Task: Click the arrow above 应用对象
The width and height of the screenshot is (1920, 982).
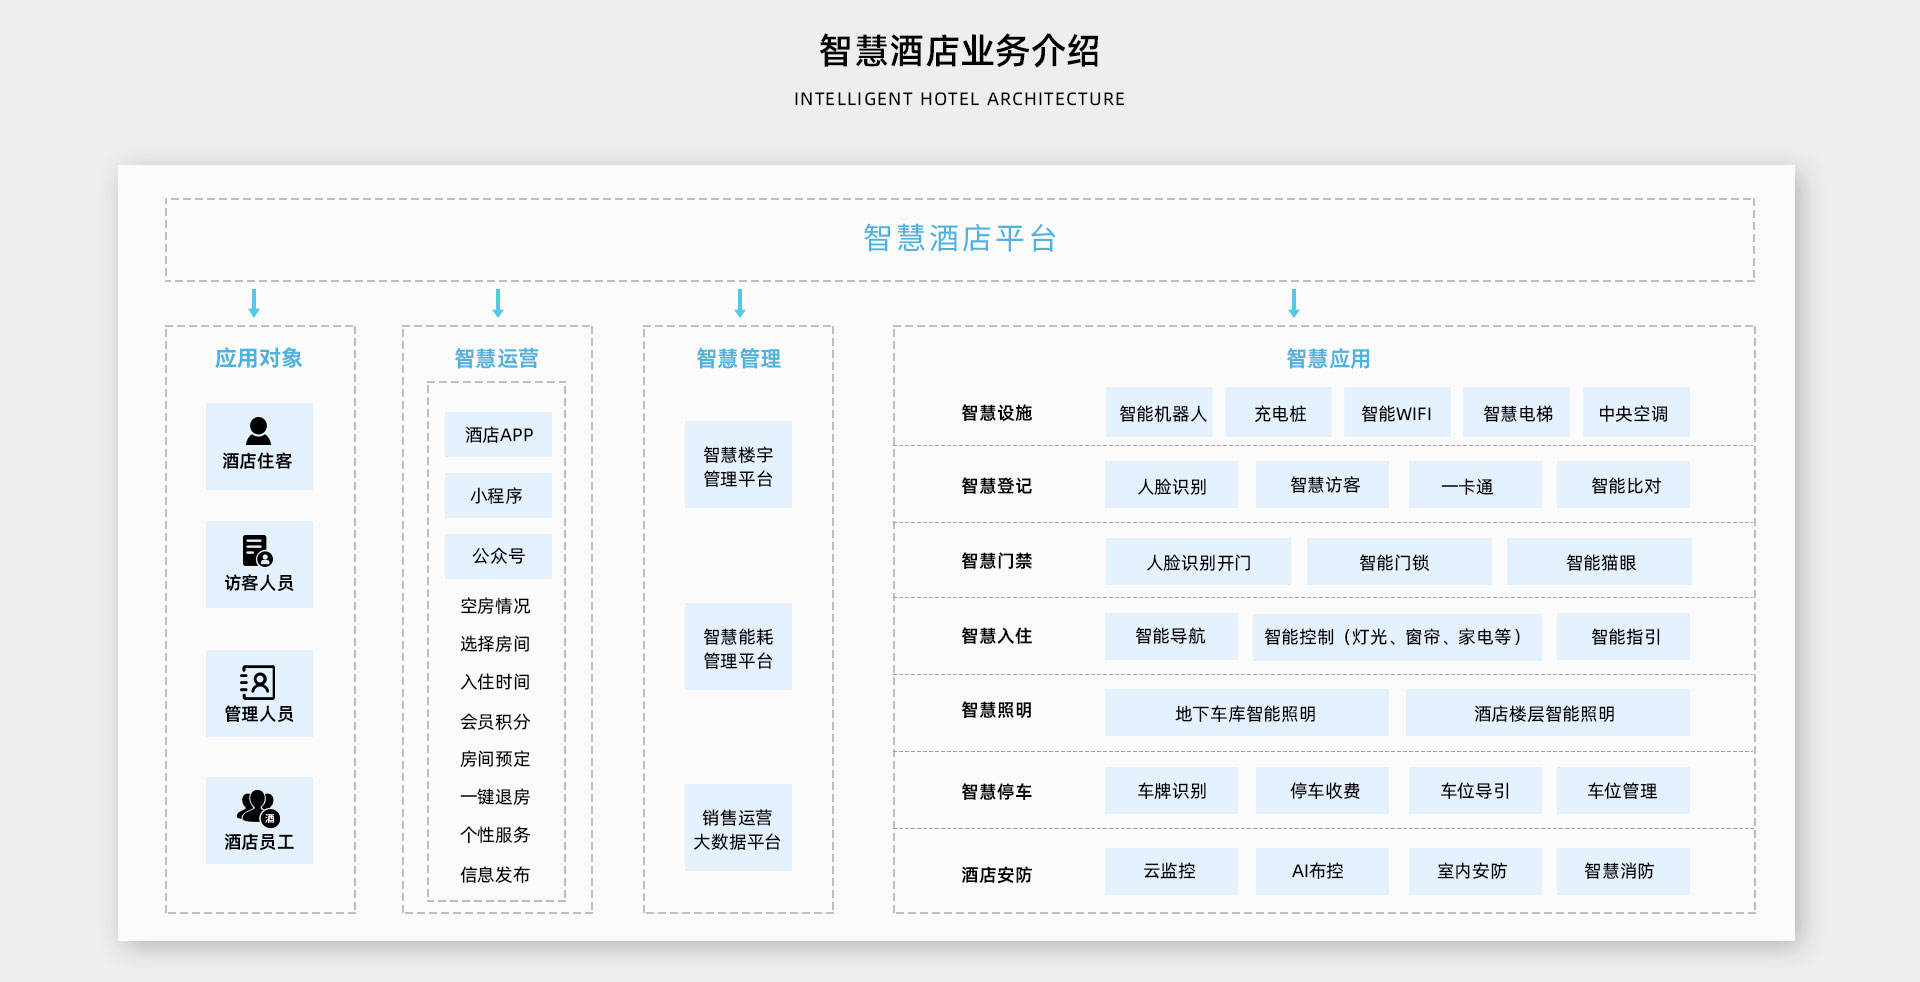Action: point(254,303)
